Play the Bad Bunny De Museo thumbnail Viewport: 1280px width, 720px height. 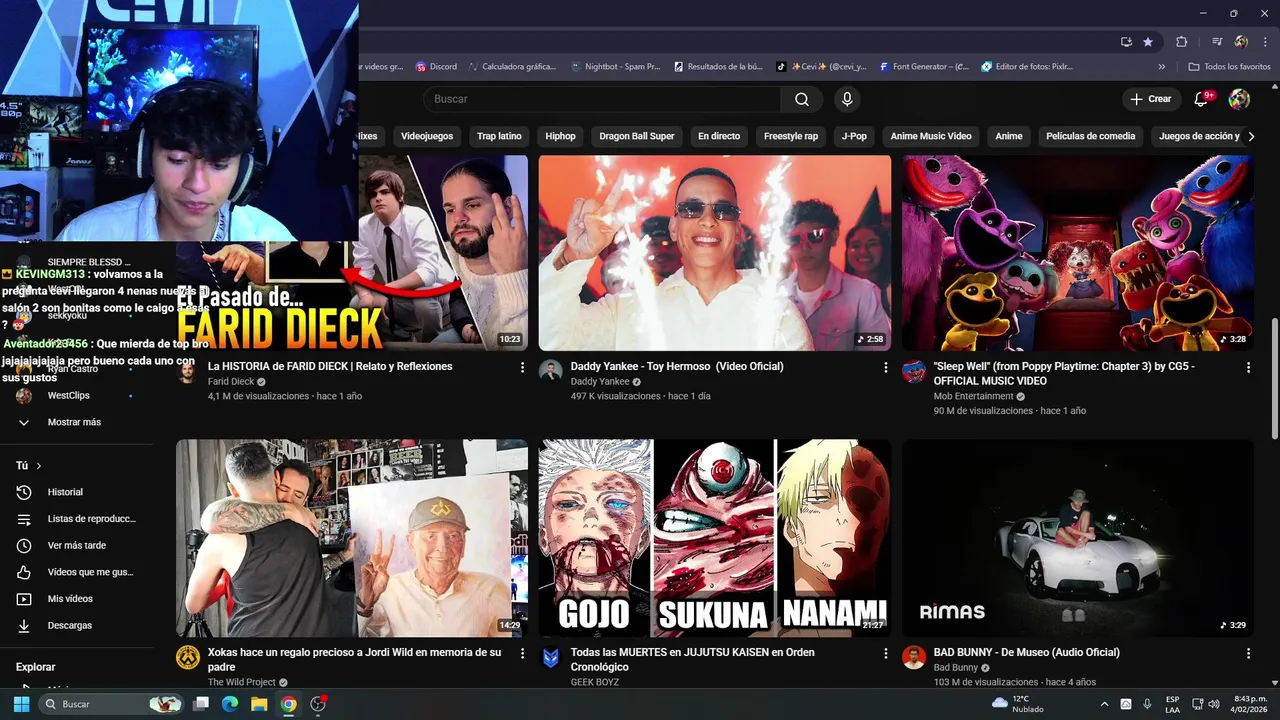tap(1078, 538)
